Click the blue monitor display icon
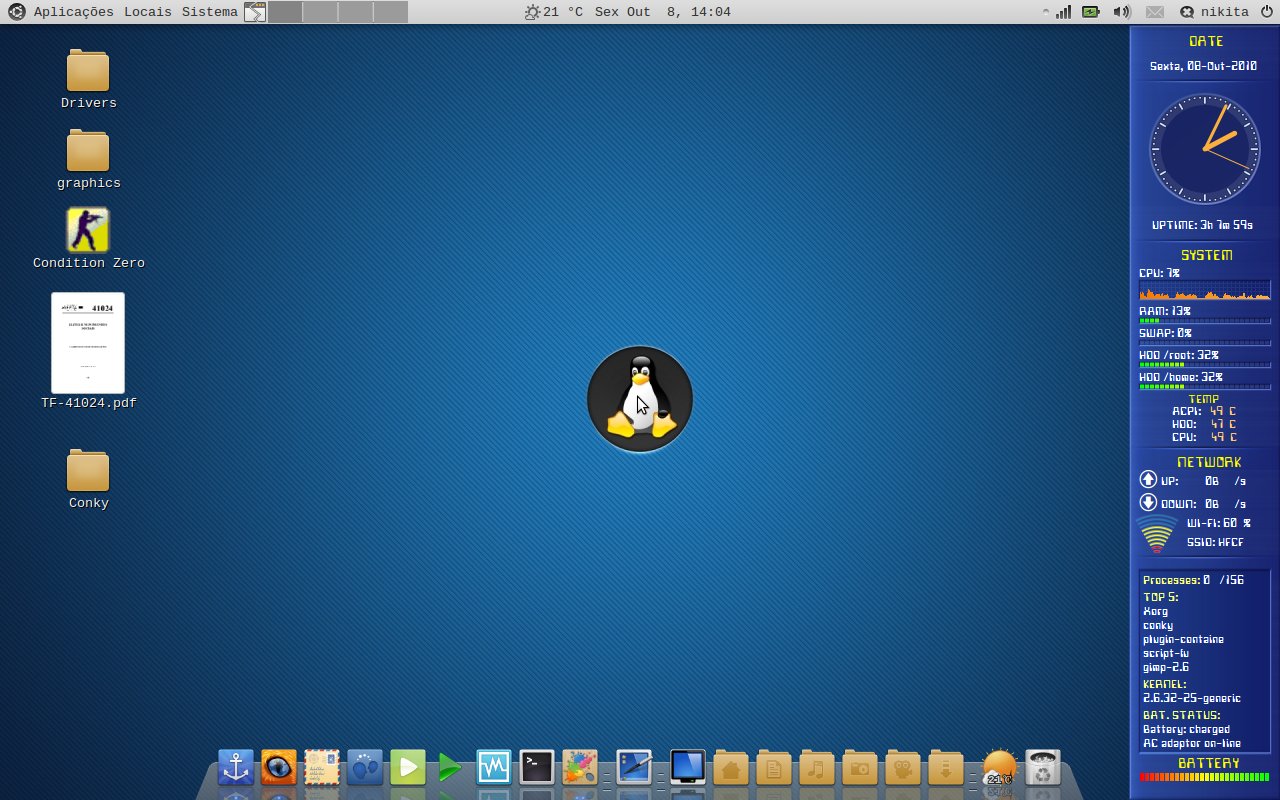The image size is (1280, 800). (688, 768)
